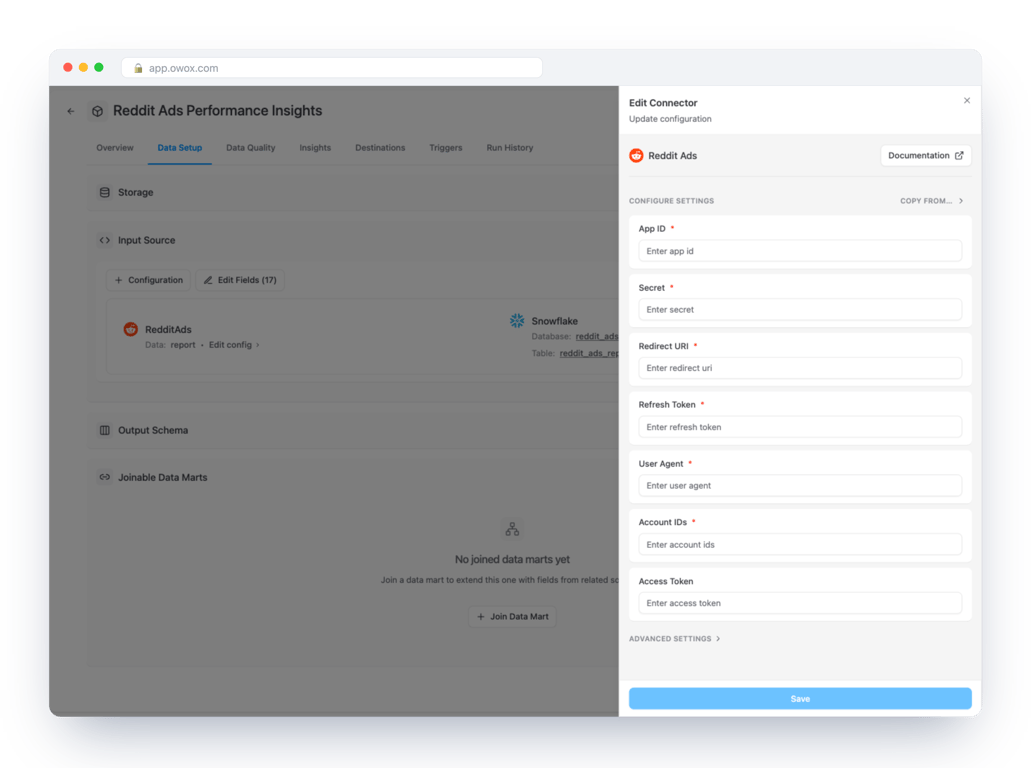Focus the Secret input field

tap(800, 310)
